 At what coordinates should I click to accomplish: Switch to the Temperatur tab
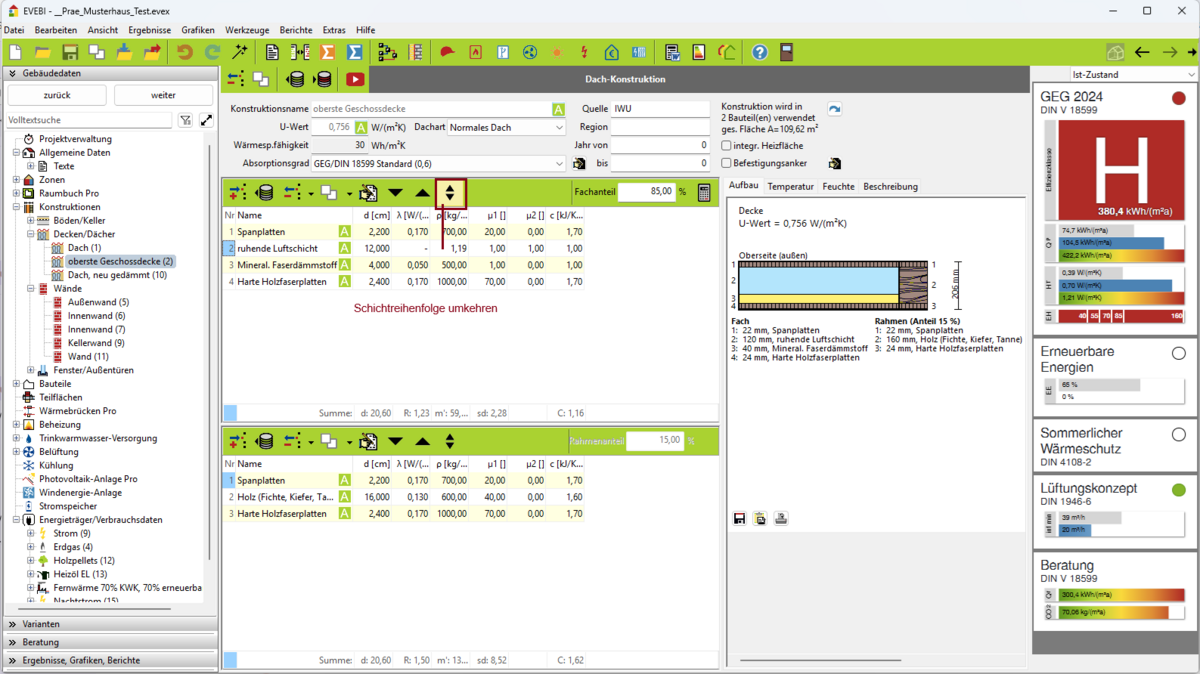[790, 187]
